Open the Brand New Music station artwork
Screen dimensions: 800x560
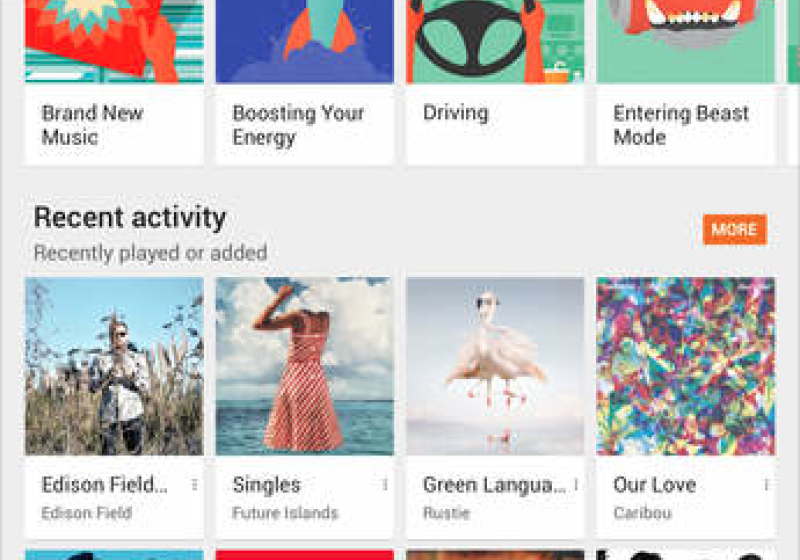pyautogui.click(x=114, y=42)
